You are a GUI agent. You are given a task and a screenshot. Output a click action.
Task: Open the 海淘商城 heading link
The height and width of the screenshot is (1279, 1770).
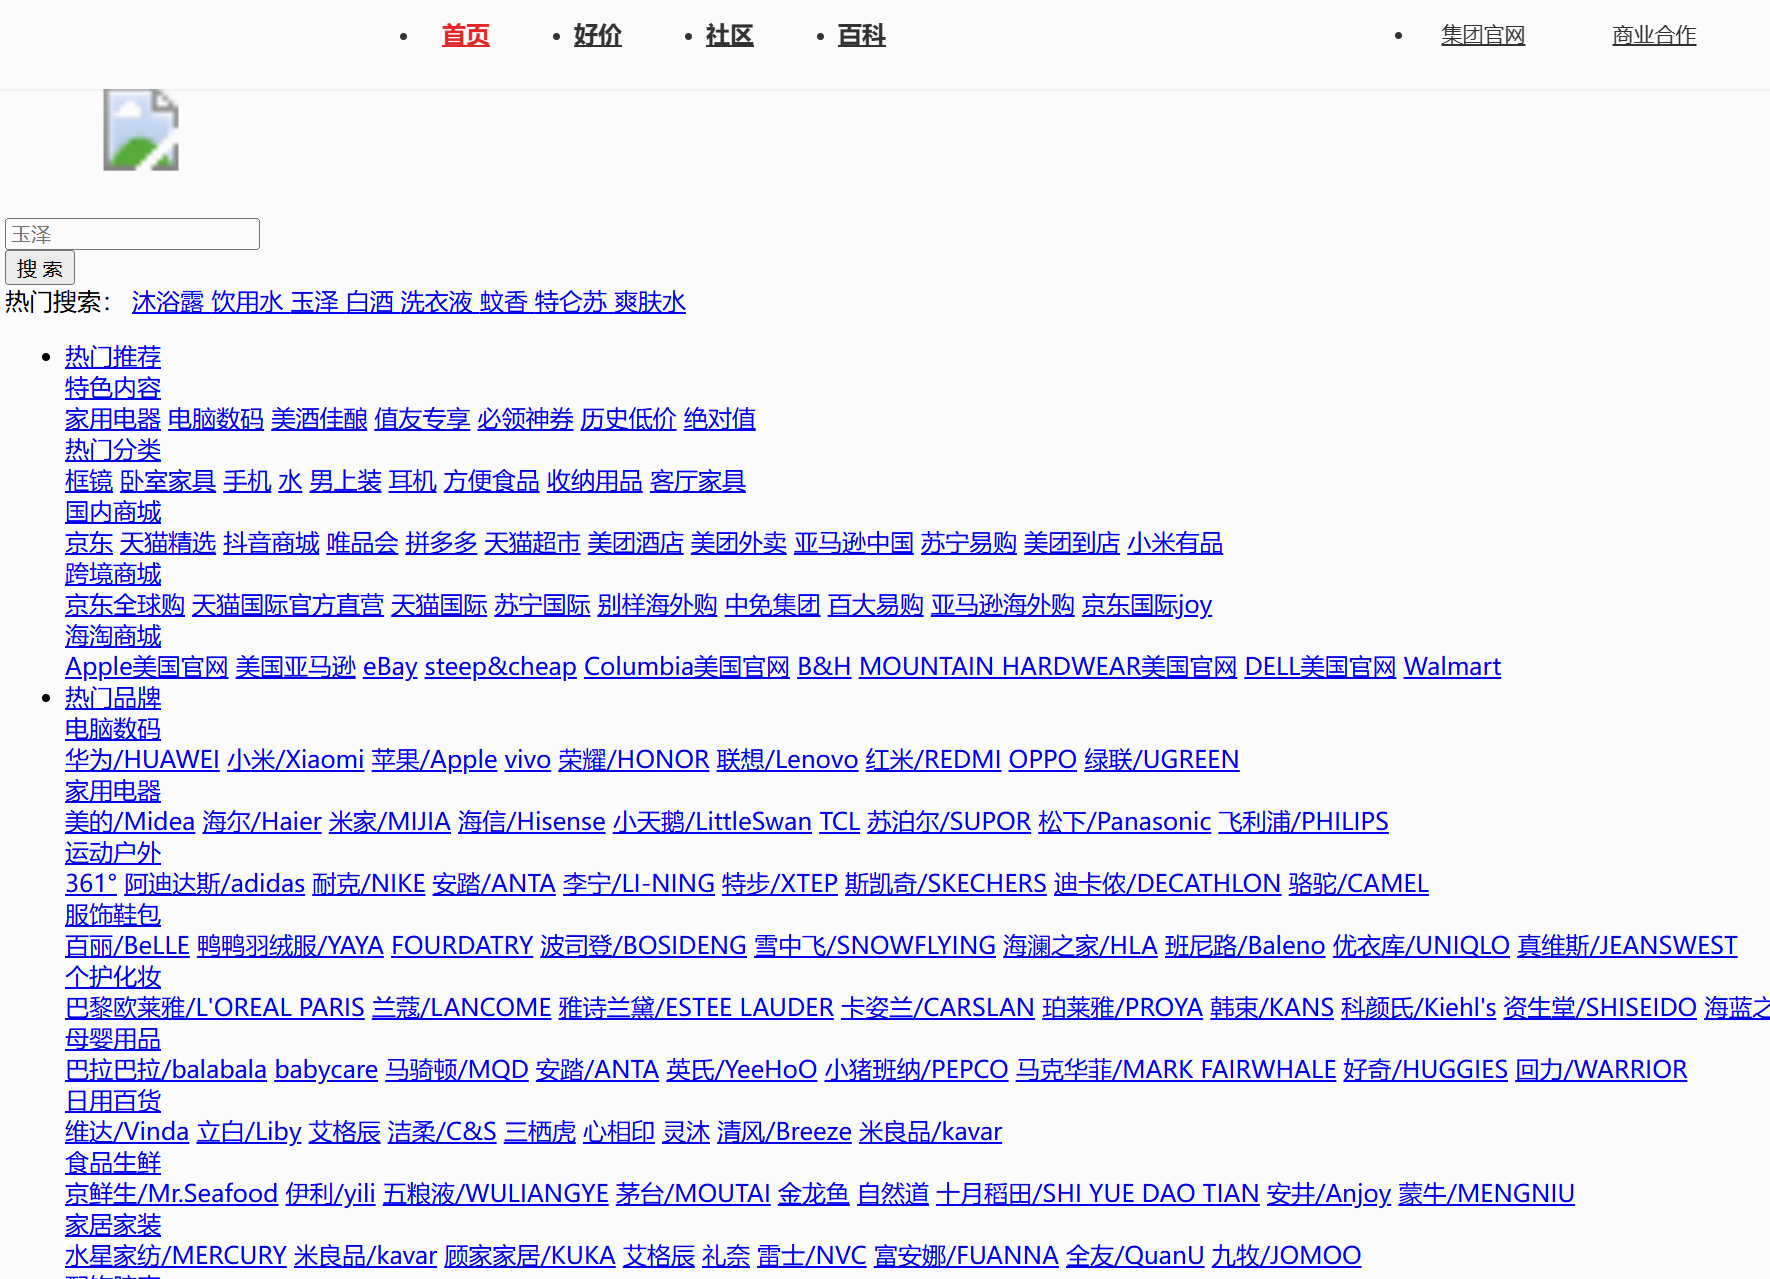point(113,636)
